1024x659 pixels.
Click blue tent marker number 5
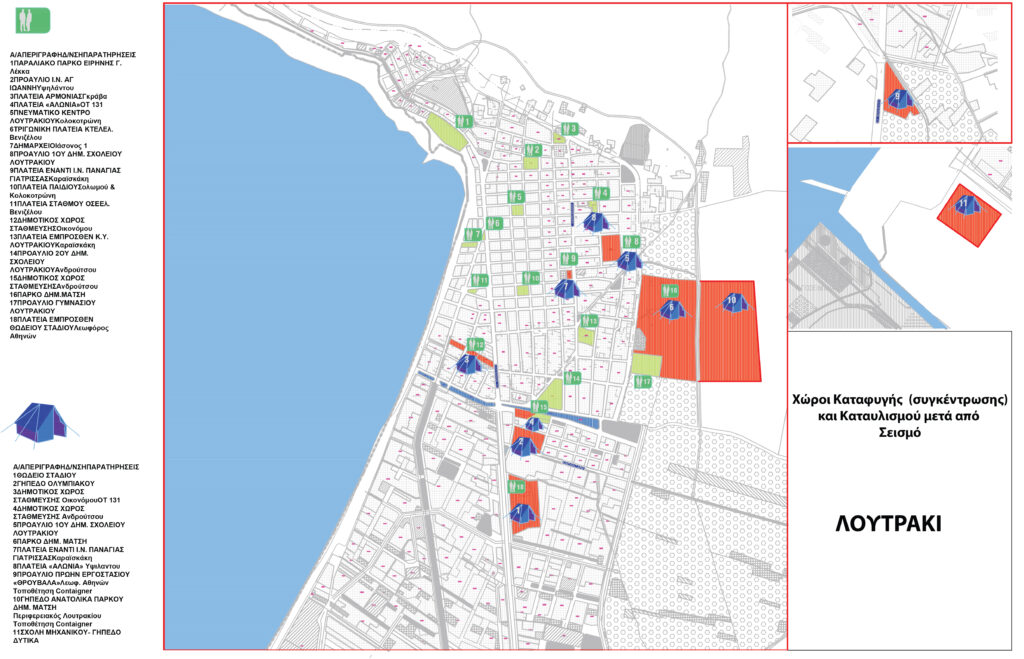point(627,260)
